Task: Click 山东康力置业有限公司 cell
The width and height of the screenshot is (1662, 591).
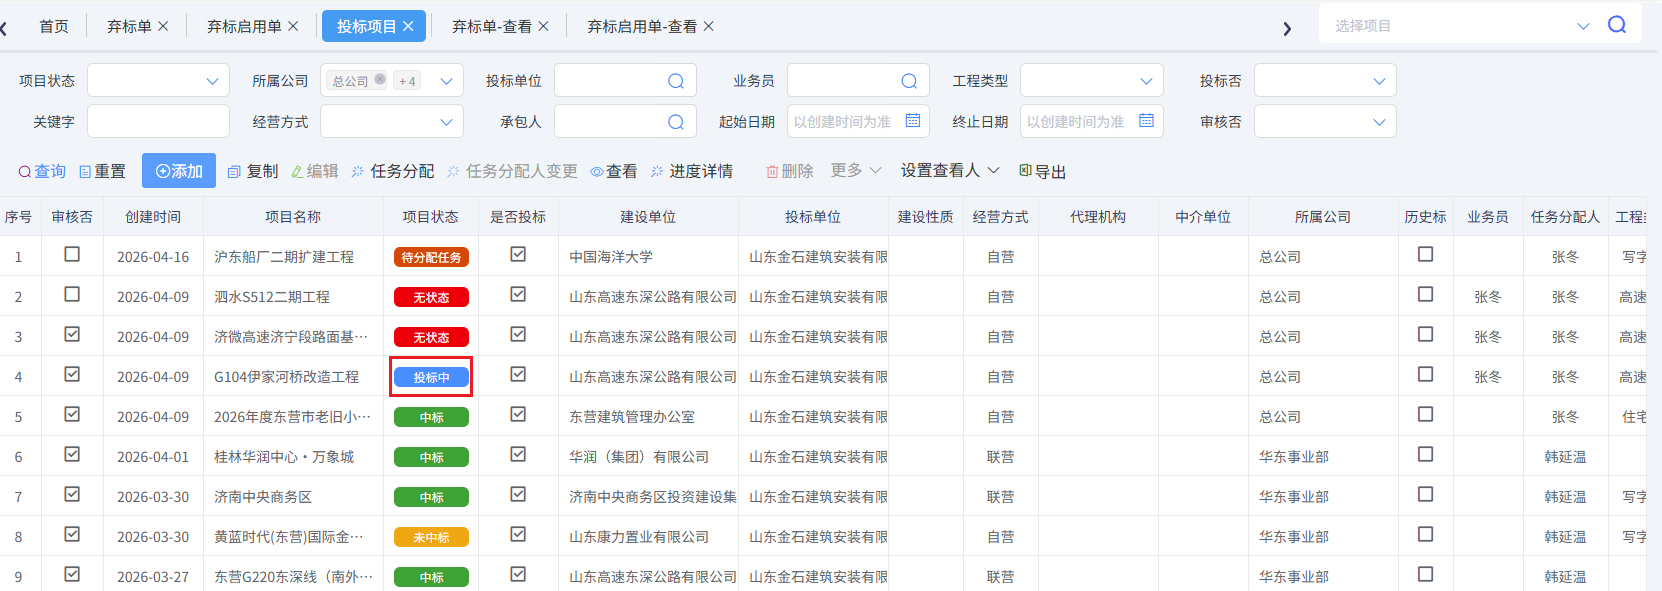Action: pyautogui.click(x=639, y=537)
